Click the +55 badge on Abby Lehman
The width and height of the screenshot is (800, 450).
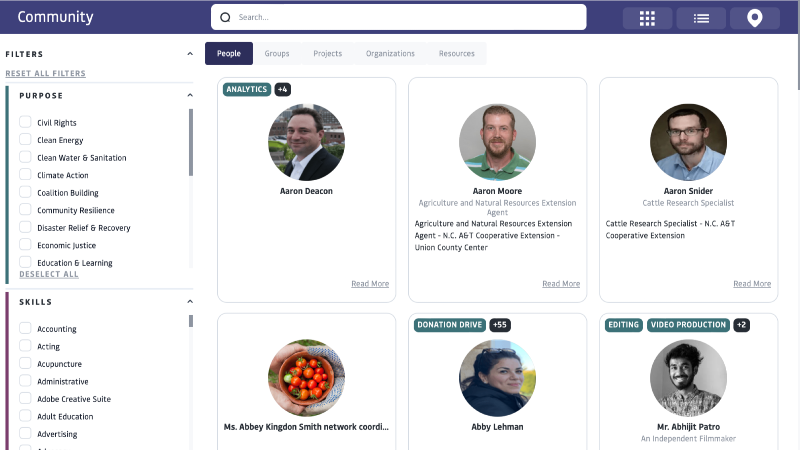[500, 325]
